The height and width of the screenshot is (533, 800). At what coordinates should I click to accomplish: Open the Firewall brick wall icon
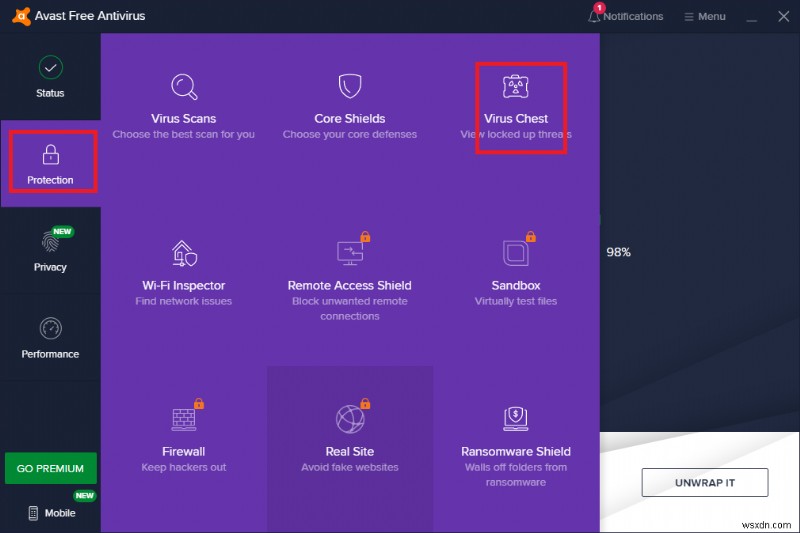click(184, 420)
